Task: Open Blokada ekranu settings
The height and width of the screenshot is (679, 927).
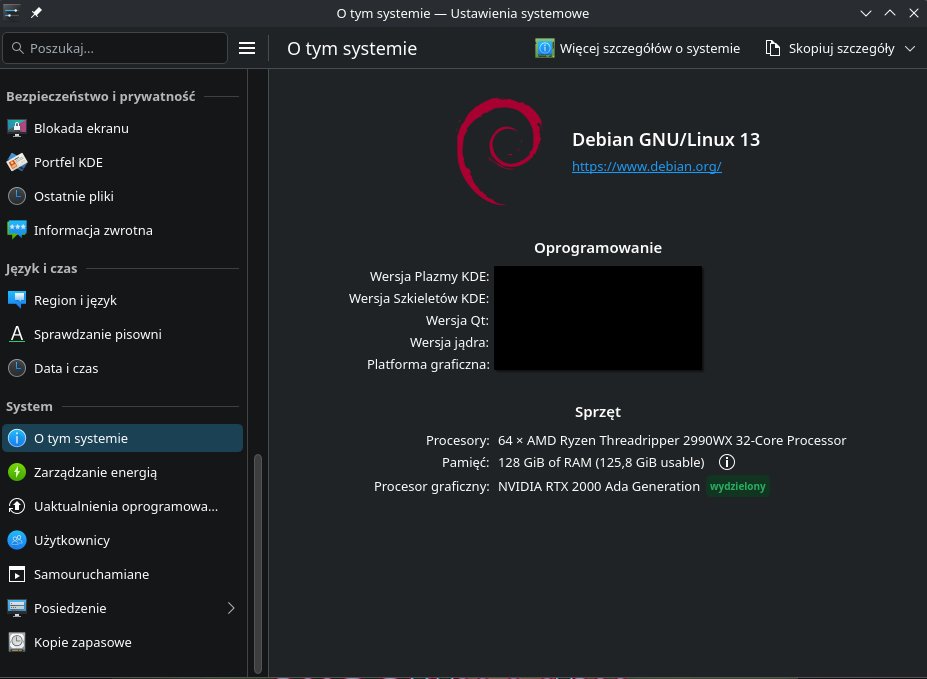Action: coord(122,128)
